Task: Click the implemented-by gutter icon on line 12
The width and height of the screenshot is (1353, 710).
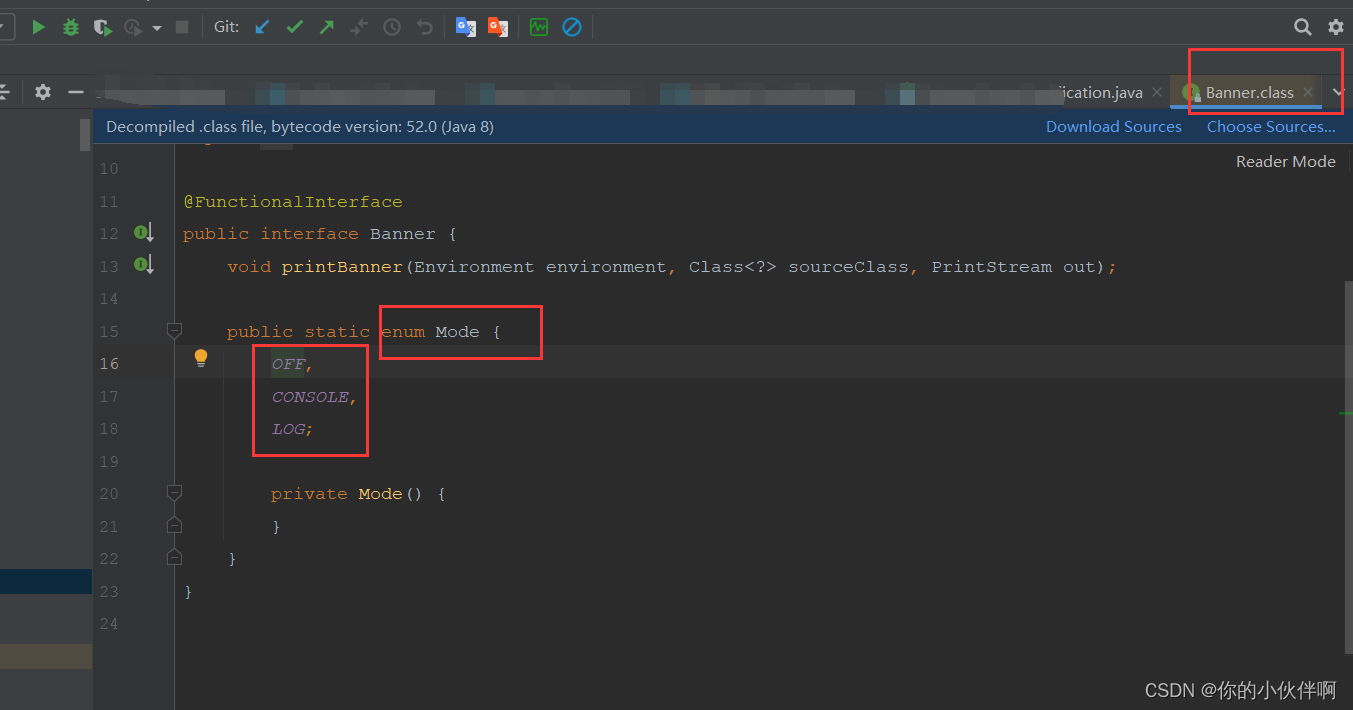Action: click(x=143, y=233)
